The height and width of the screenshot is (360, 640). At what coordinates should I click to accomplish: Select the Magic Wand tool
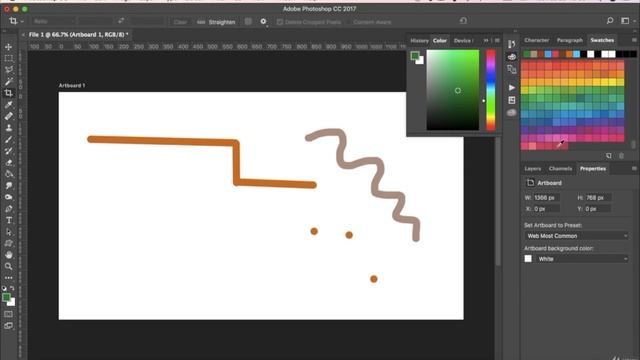pyautogui.click(x=9, y=81)
